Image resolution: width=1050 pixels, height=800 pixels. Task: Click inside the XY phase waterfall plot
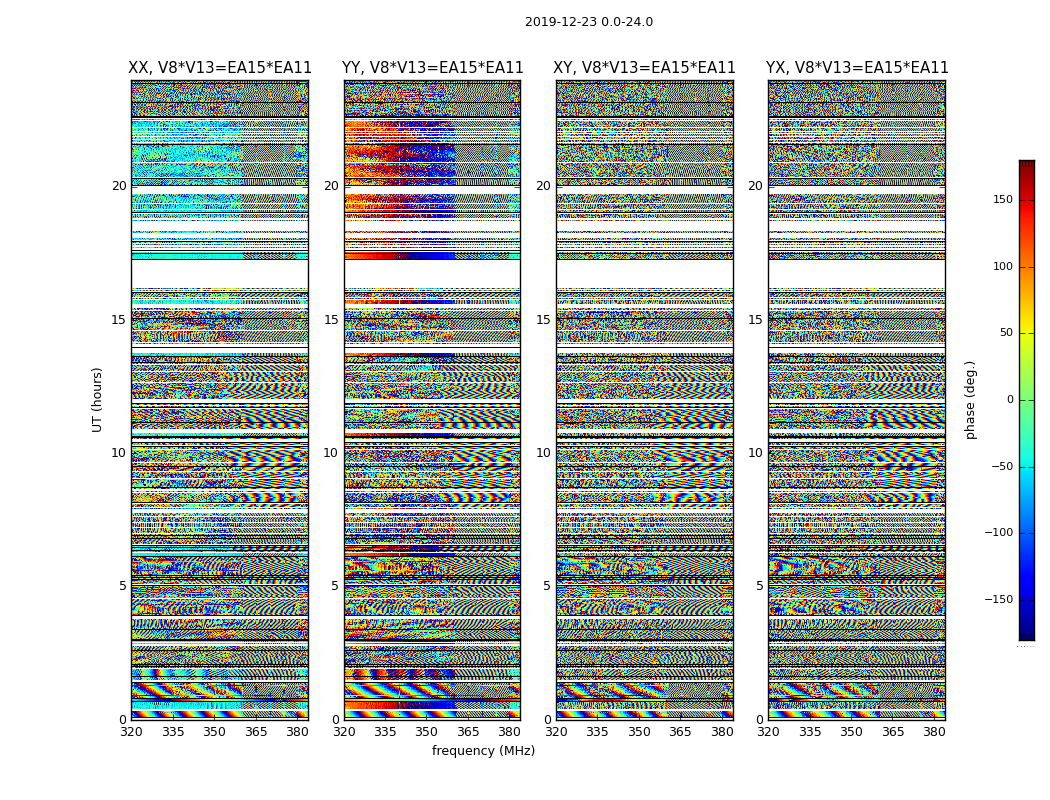[x=645, y=400]
